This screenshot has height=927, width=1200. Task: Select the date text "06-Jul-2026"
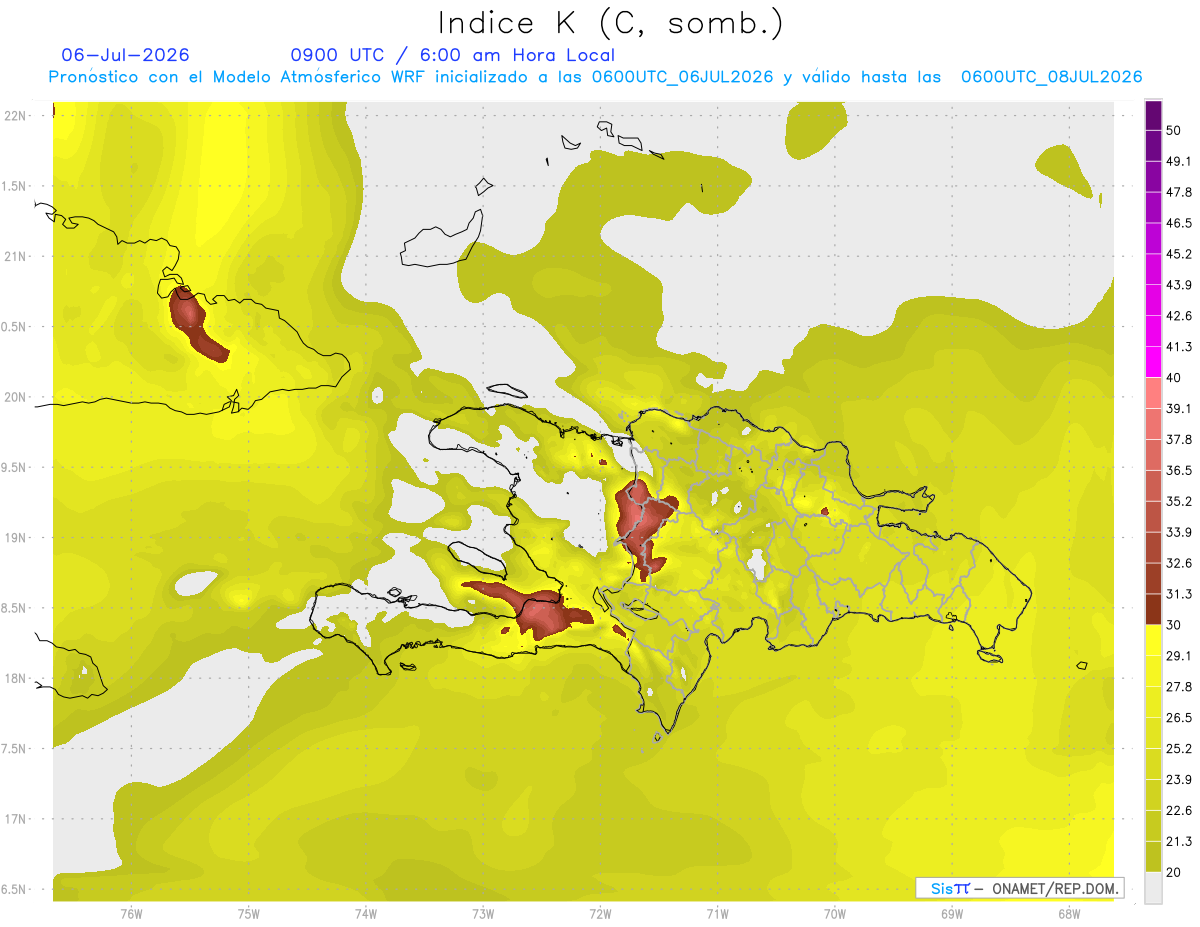[125, 55]
